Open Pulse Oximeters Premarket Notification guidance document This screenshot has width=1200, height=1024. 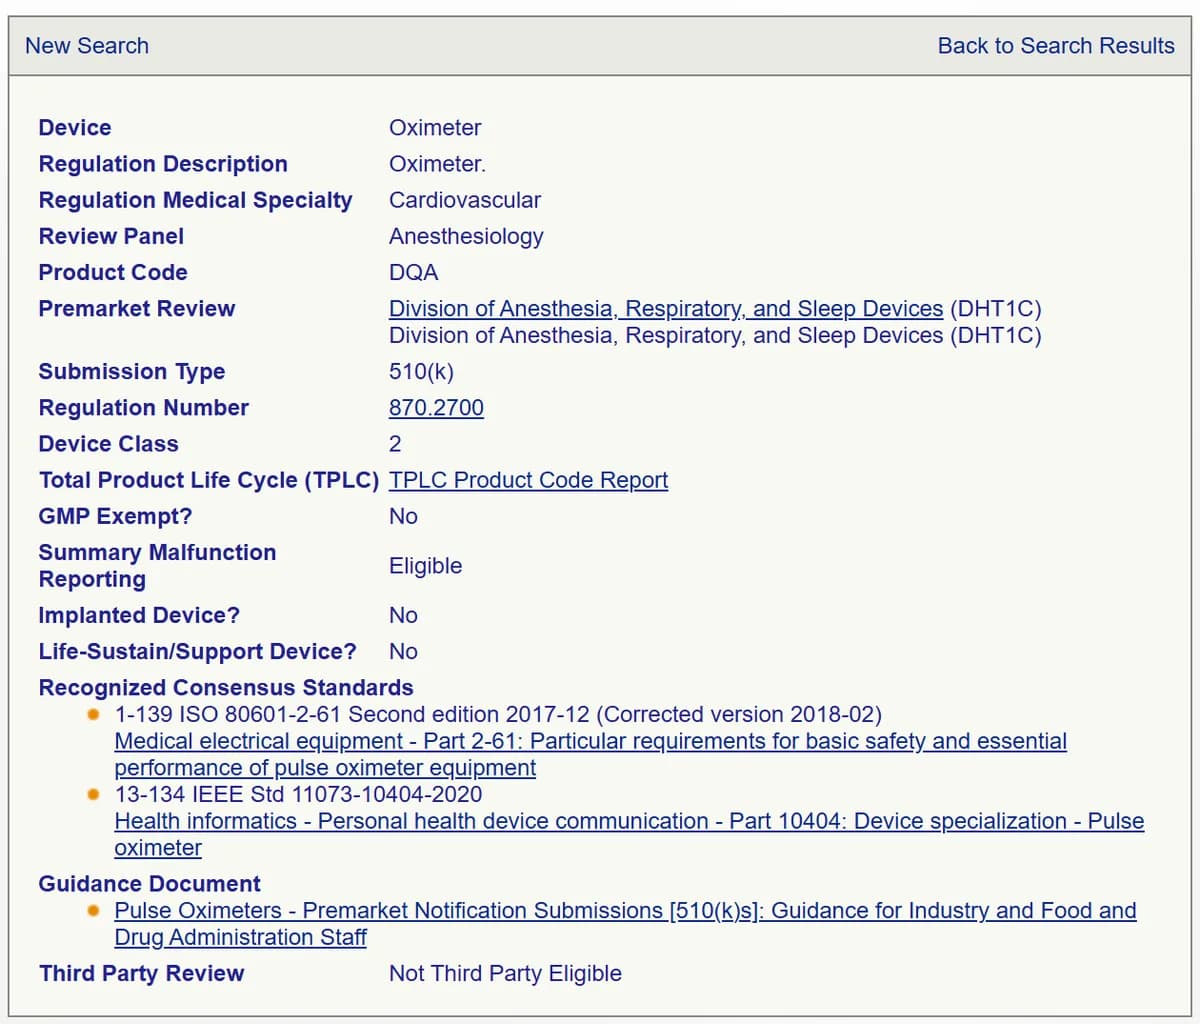pos(625,924)
